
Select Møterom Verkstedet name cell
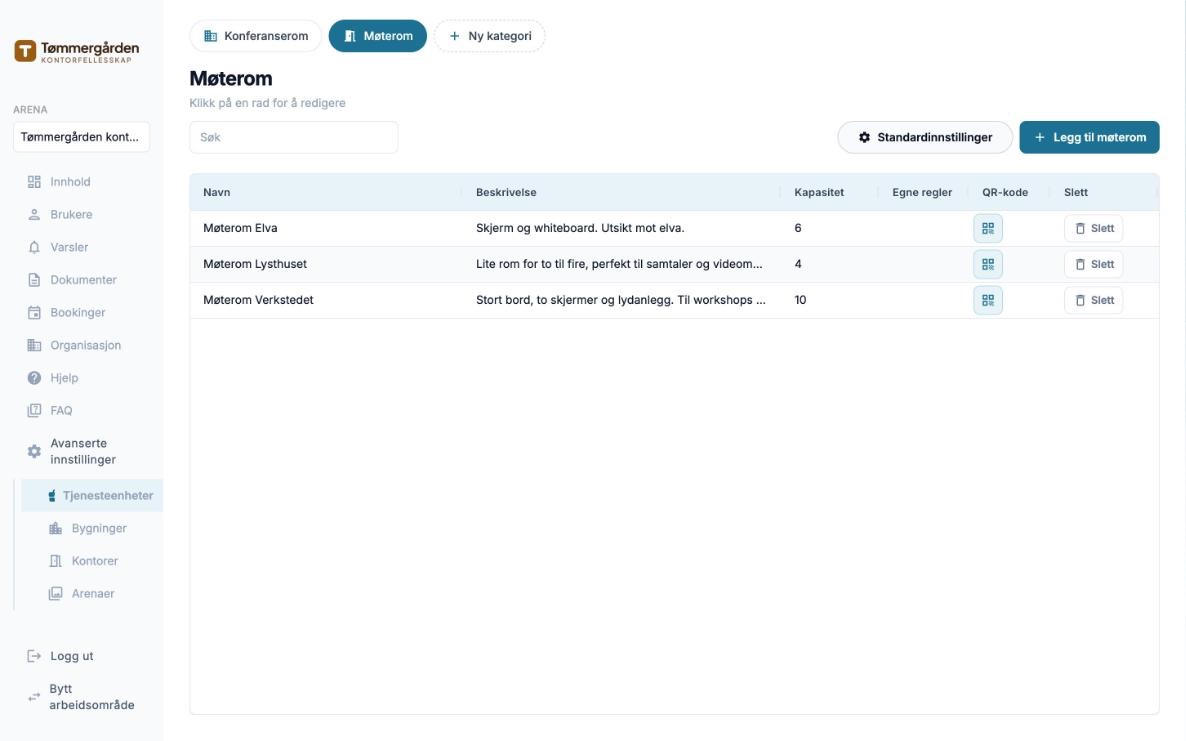point(258,300)
